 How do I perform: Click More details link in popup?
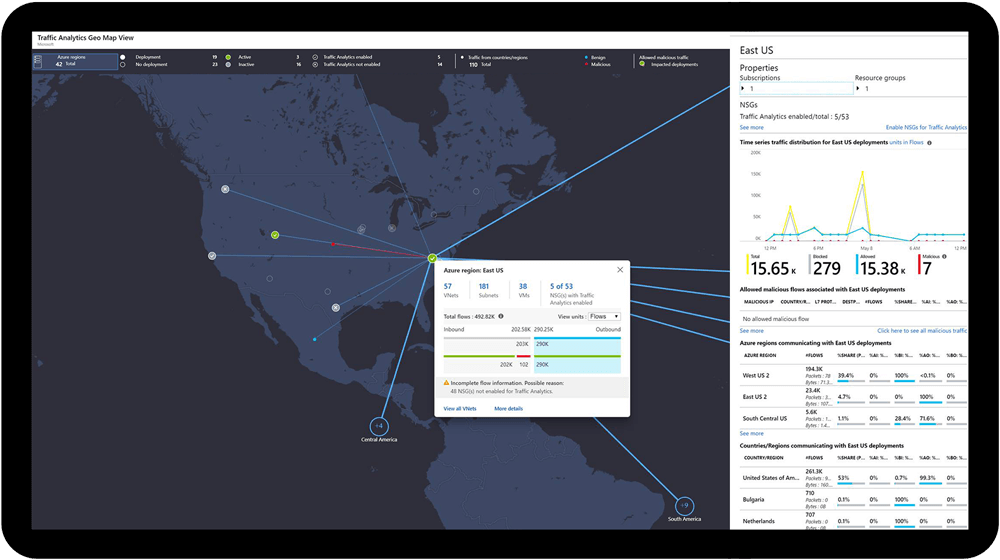[x=508, y=408]
